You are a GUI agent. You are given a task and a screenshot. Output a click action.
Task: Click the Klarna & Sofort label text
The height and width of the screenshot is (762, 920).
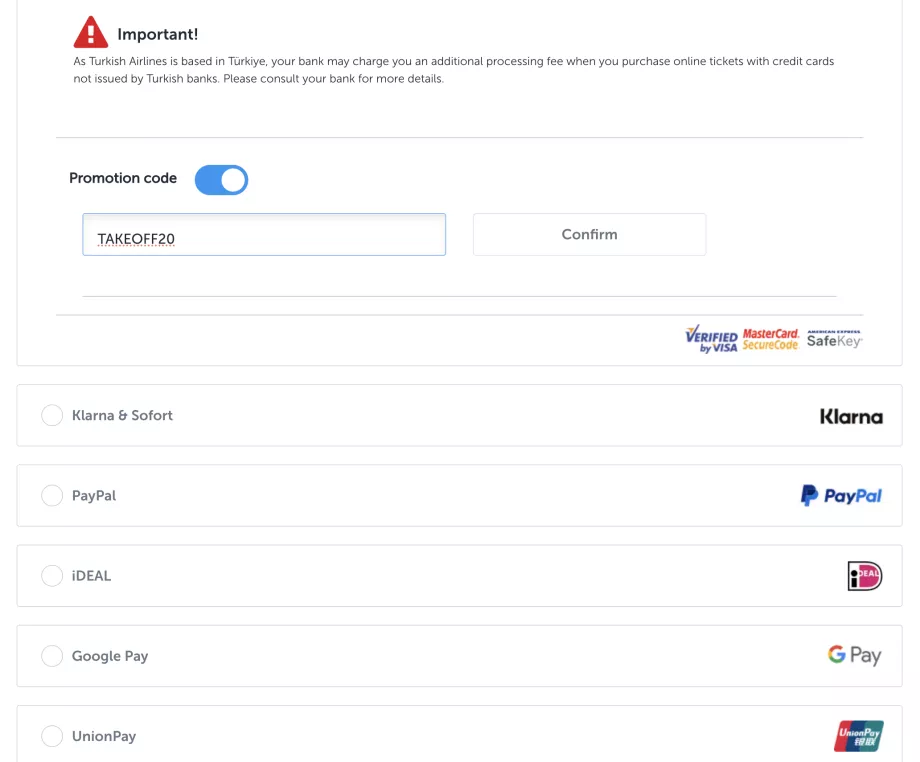(122, 415)
